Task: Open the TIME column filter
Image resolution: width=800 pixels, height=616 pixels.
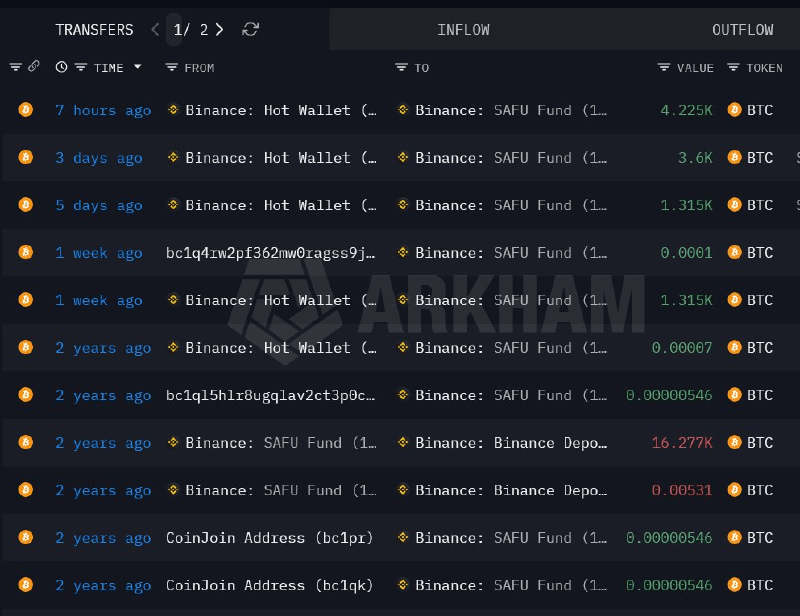Action: [x=81, y=67]
